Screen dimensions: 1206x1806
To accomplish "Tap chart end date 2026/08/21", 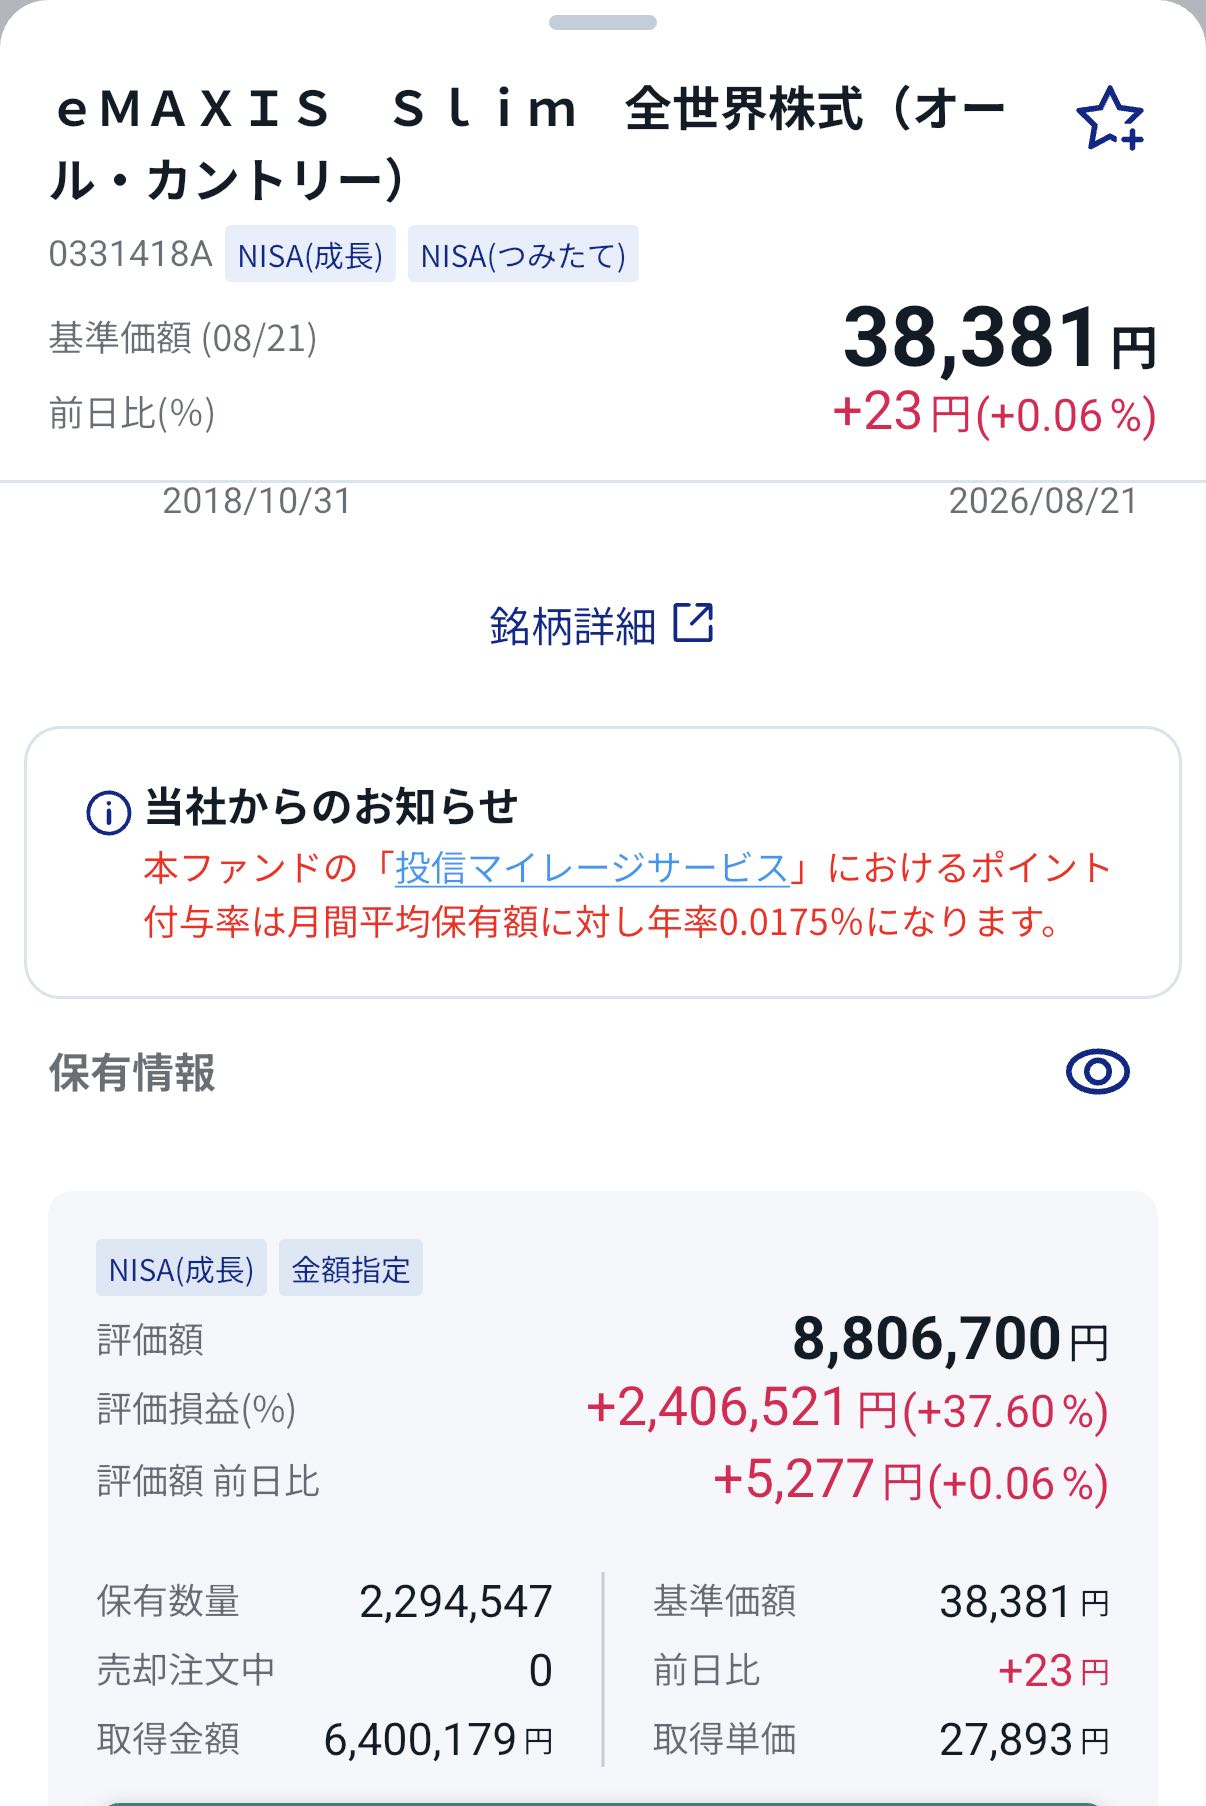I will pos(1043,501).
